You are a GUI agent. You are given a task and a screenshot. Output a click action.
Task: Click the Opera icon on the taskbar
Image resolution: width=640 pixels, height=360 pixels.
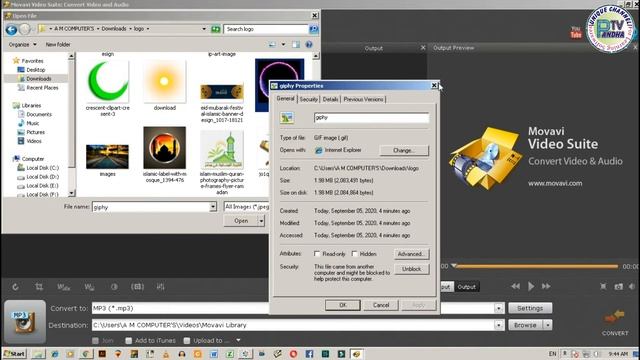[293, 354]
